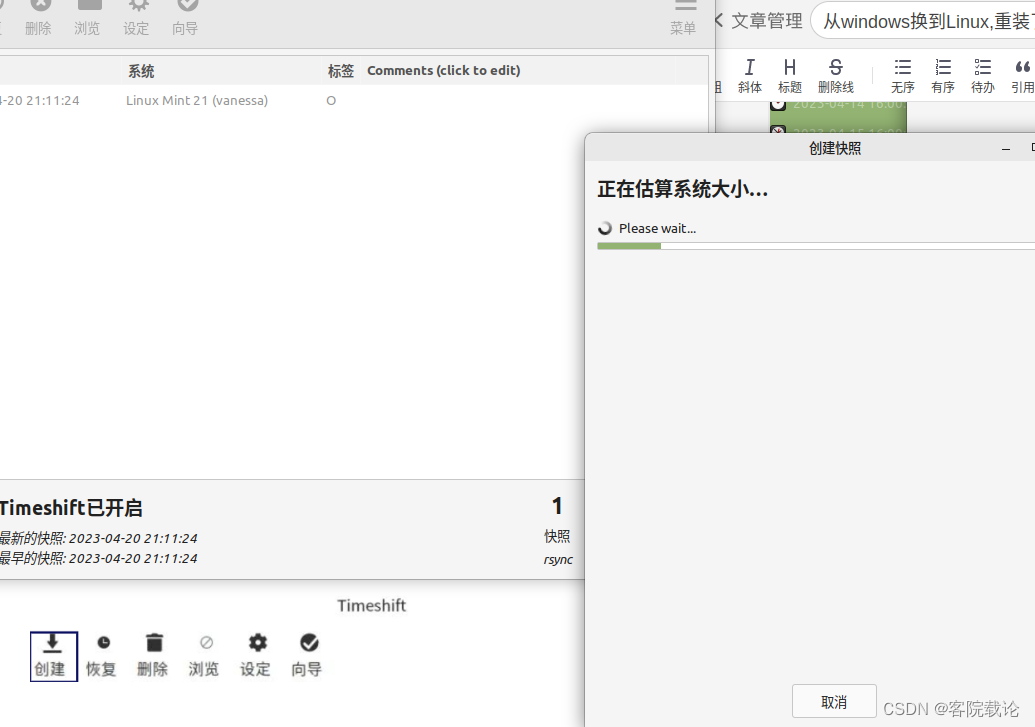The image size is (1035, 727).
Task: Click the Comments (click to edit) column header
Action: 444,71
